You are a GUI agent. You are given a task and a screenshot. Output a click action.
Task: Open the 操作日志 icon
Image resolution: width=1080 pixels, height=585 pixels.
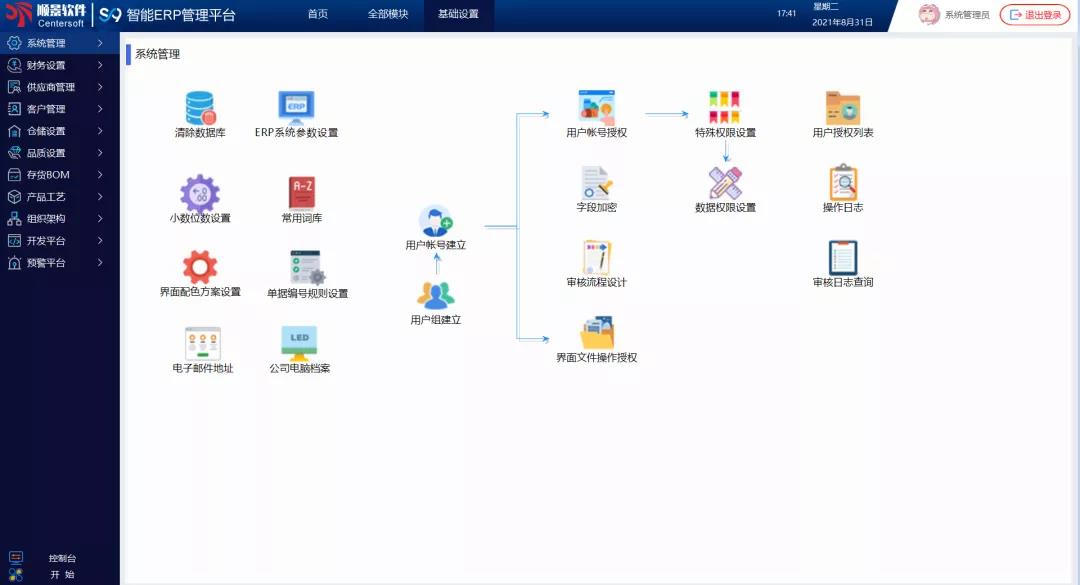pos(843,183)
